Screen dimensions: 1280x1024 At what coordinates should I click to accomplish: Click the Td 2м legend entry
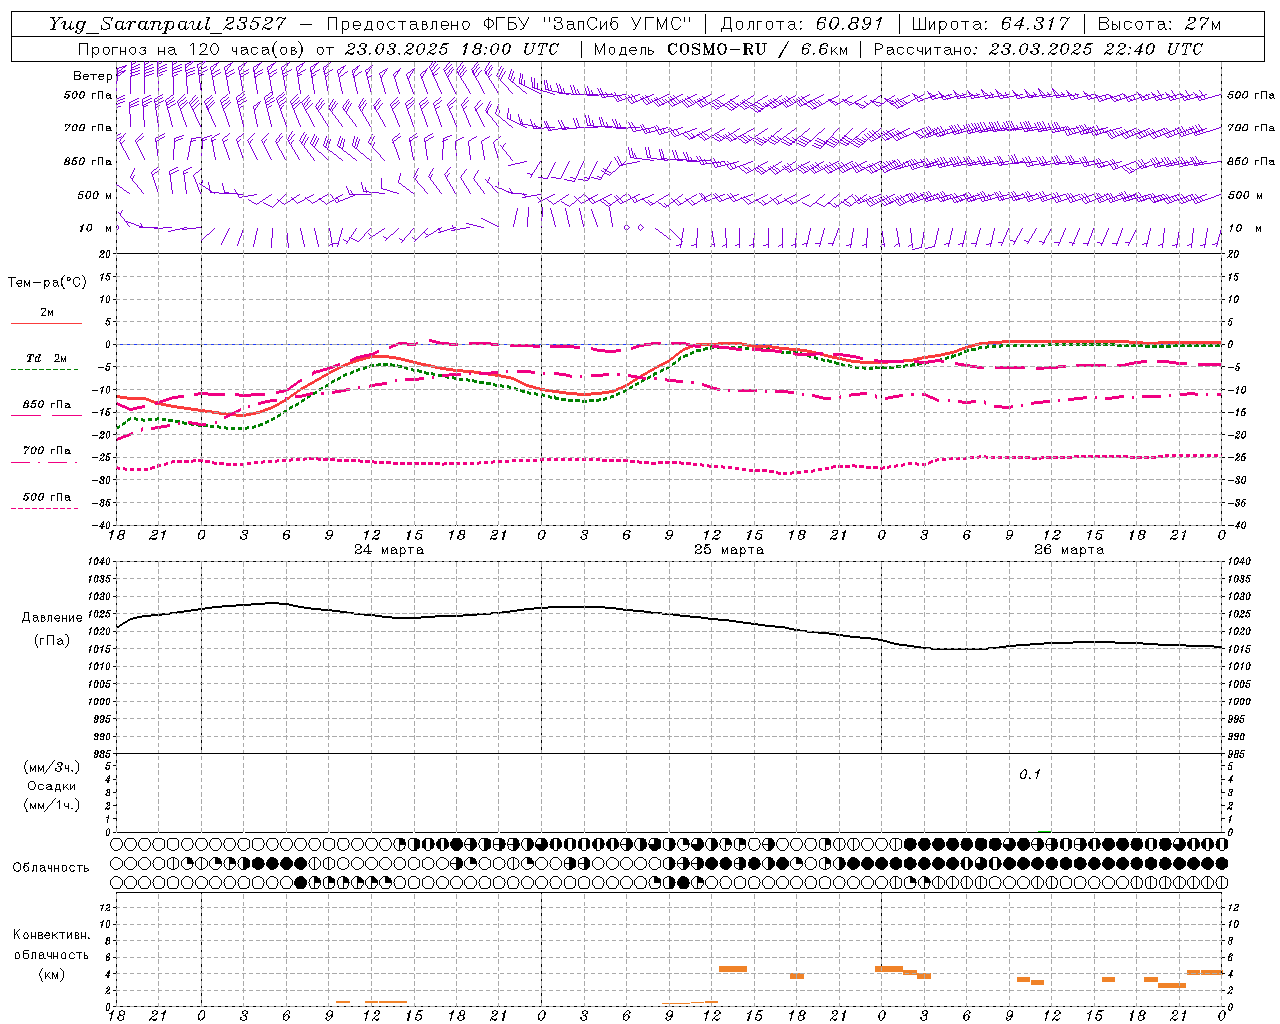click(46, 358)
